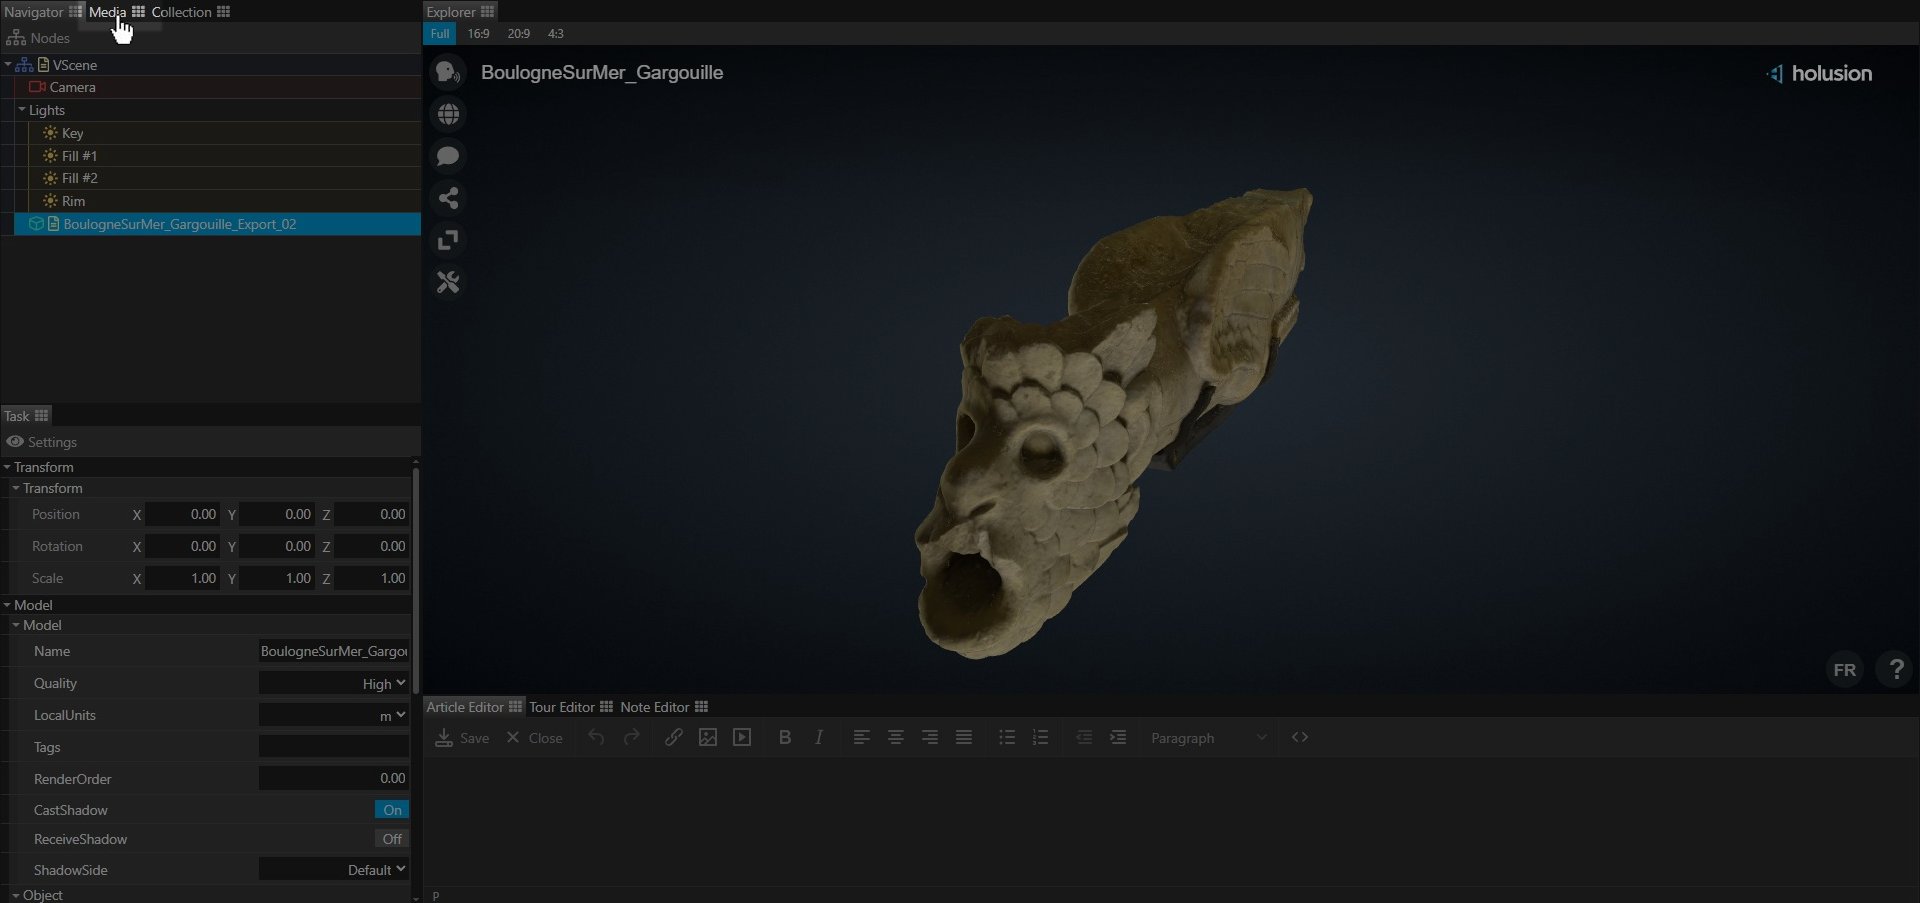The image size is (1920, 903).
Task: Click the Settings button in Task panel
Action: click(41, 442)
